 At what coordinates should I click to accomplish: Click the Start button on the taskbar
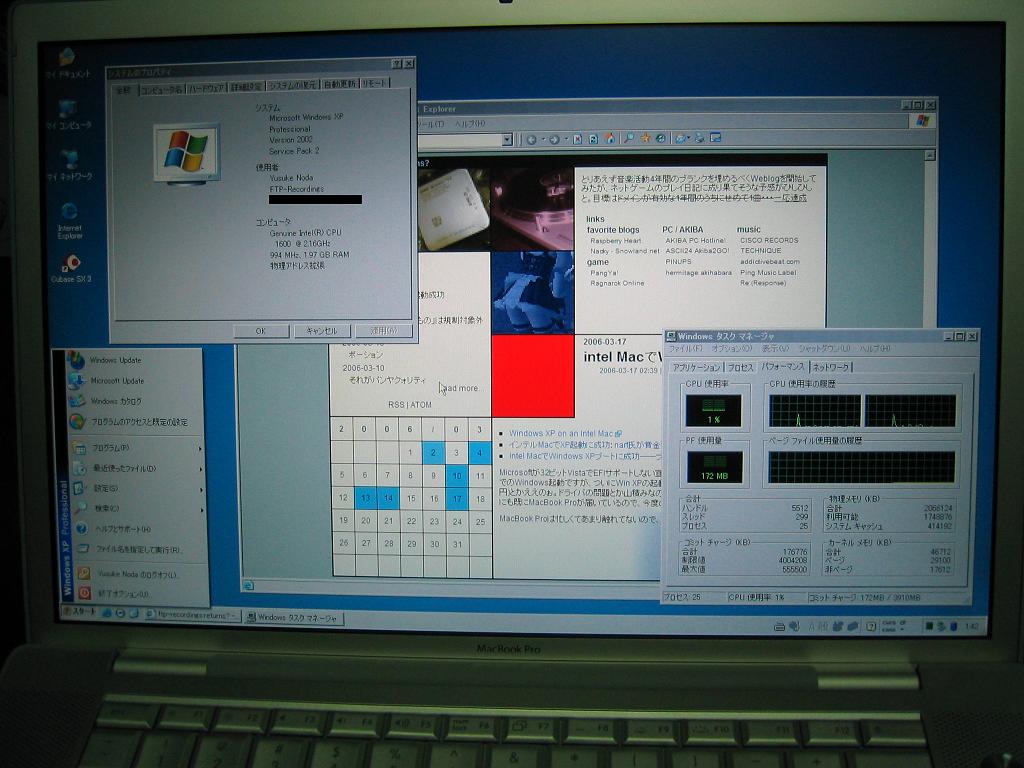coord(79,612)
